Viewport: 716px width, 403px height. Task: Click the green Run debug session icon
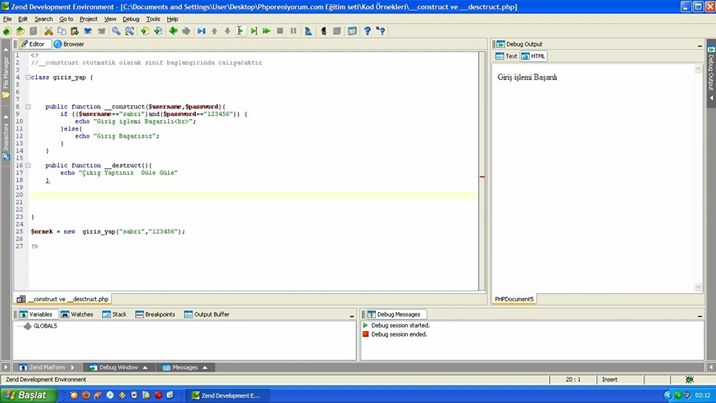click(x=267, y=31)
